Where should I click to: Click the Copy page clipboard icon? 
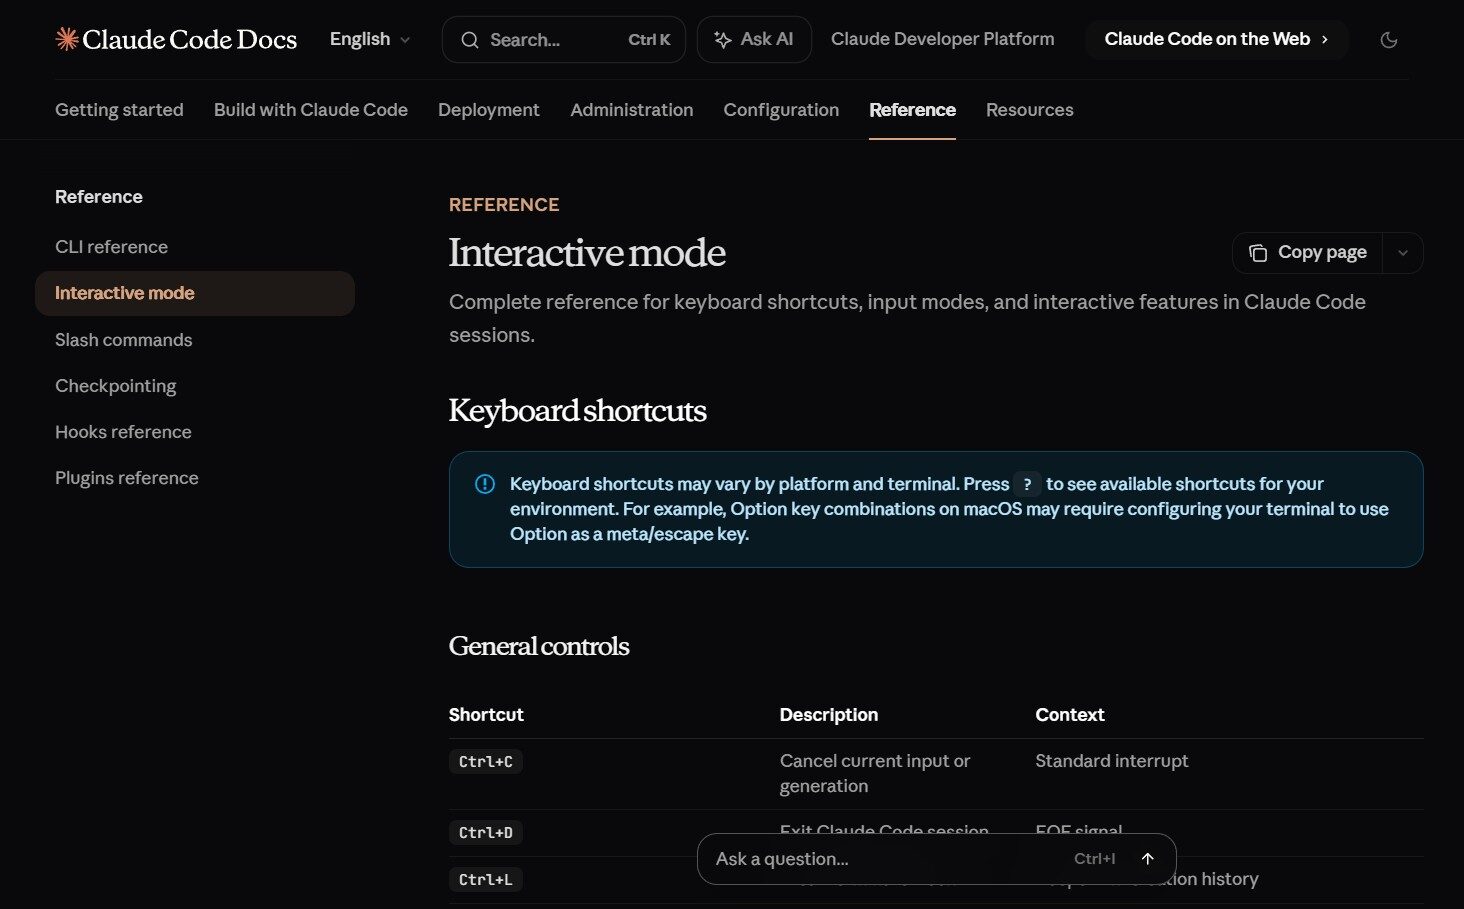1257,253
